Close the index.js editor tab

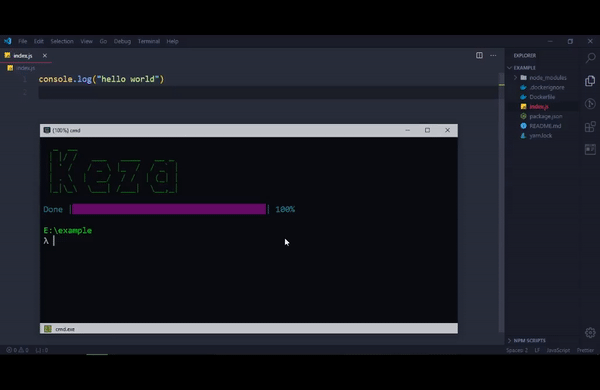click(x=45, y=55)
